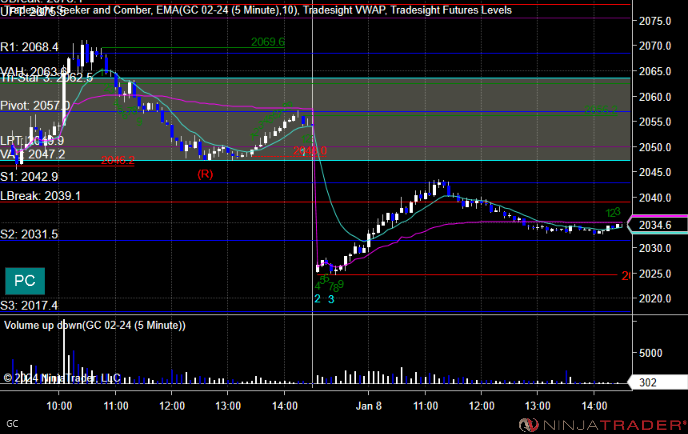Click the 2030.0 price axis label

[x=655, y=248]
